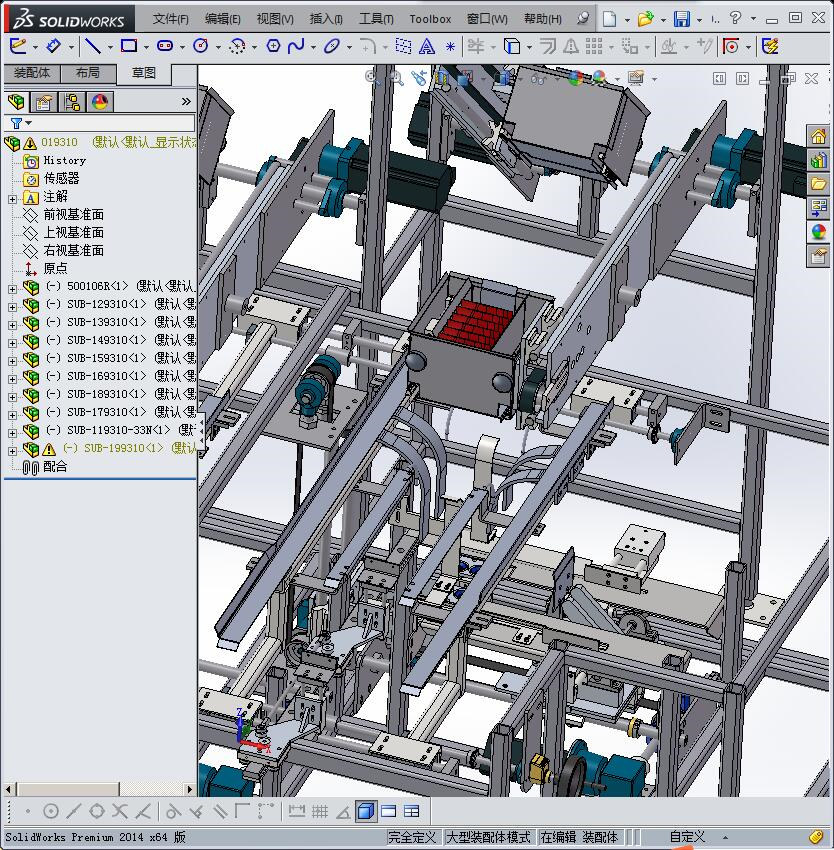Open the Toolbox menu
834x850 pixels.
[430, 20]
